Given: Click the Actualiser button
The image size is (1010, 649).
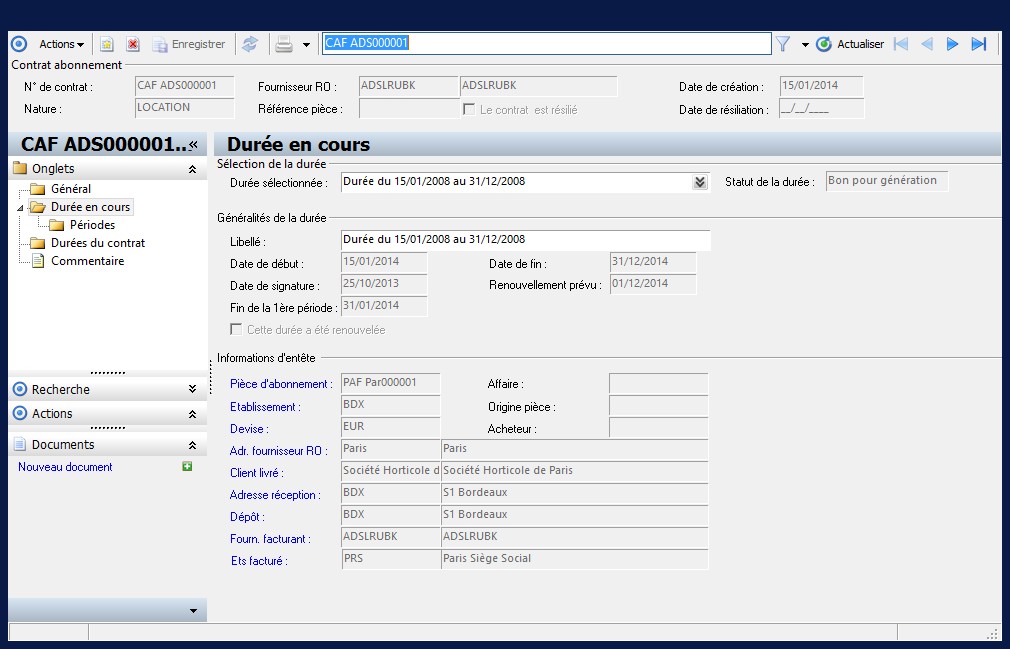Looking at the screenshot, I should [x=850, y=44].
